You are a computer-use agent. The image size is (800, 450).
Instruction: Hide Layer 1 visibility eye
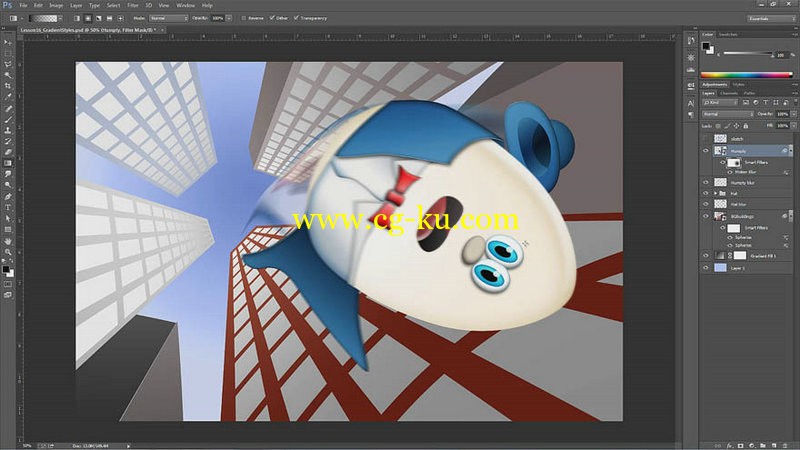706,268
